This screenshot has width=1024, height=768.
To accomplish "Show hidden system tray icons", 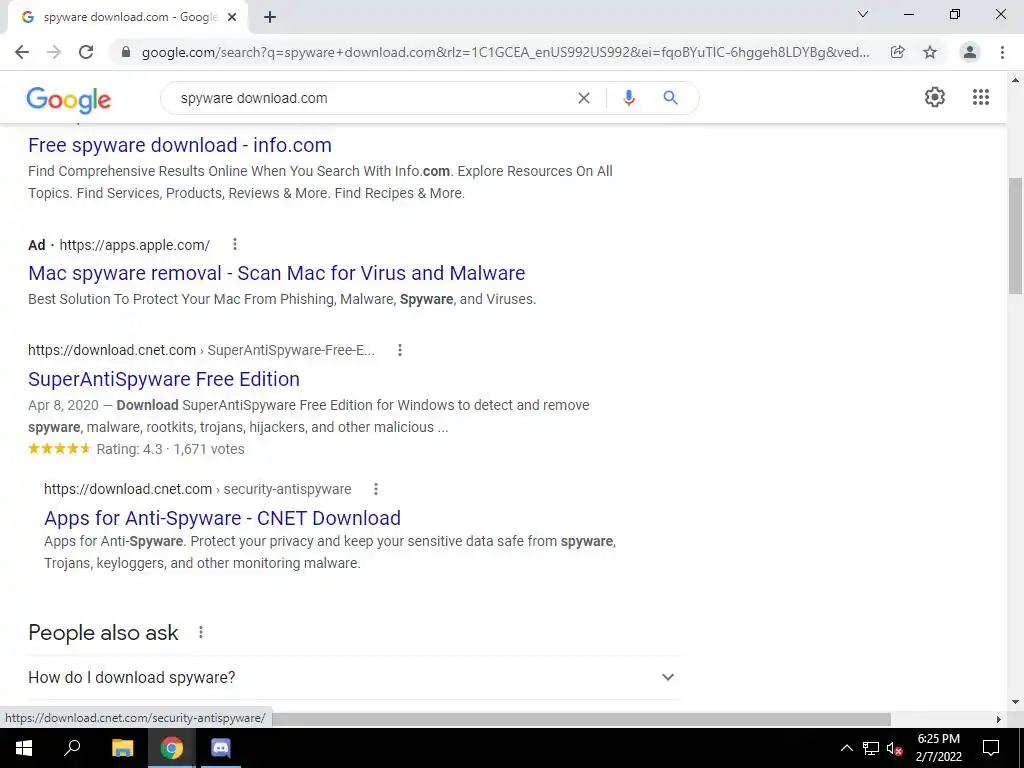I will pos(846,748).
